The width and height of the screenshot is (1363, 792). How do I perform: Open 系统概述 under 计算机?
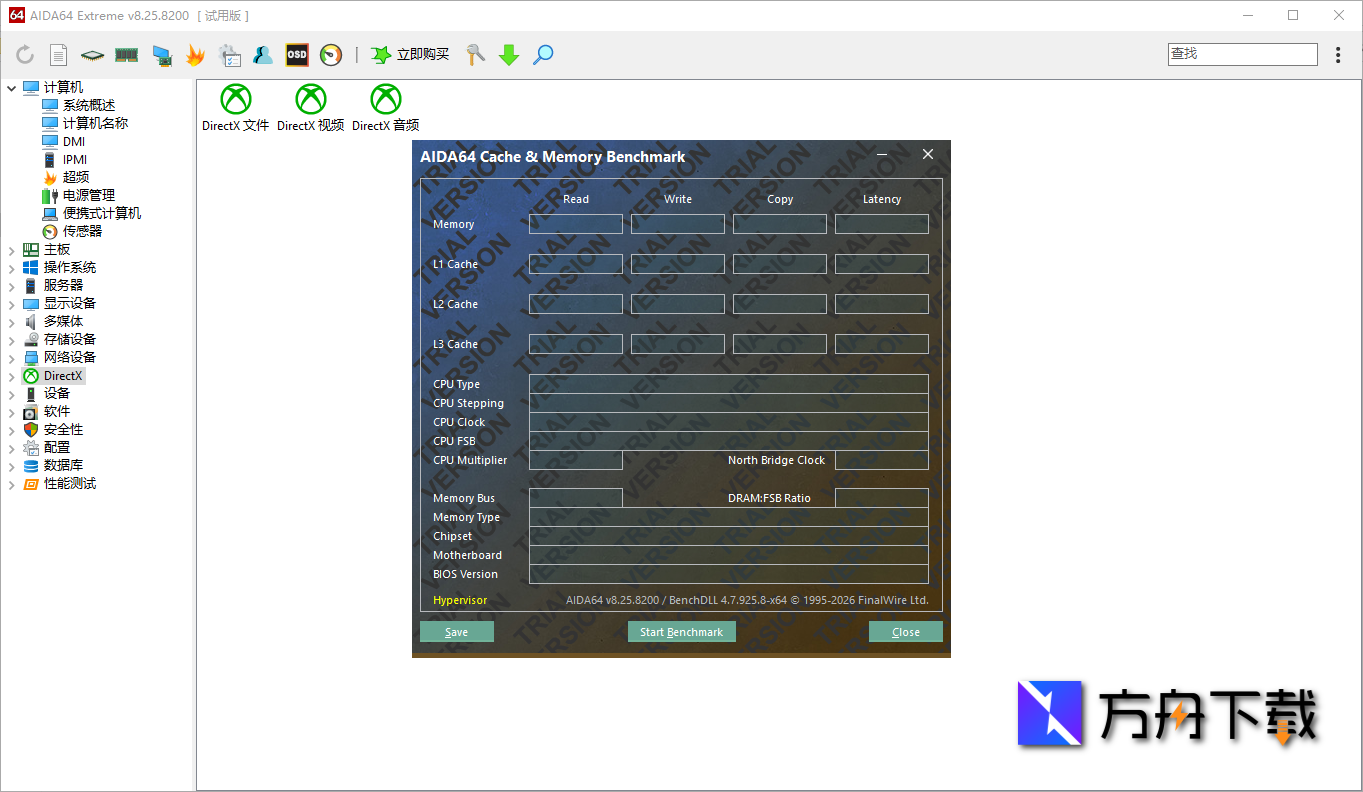89,104
